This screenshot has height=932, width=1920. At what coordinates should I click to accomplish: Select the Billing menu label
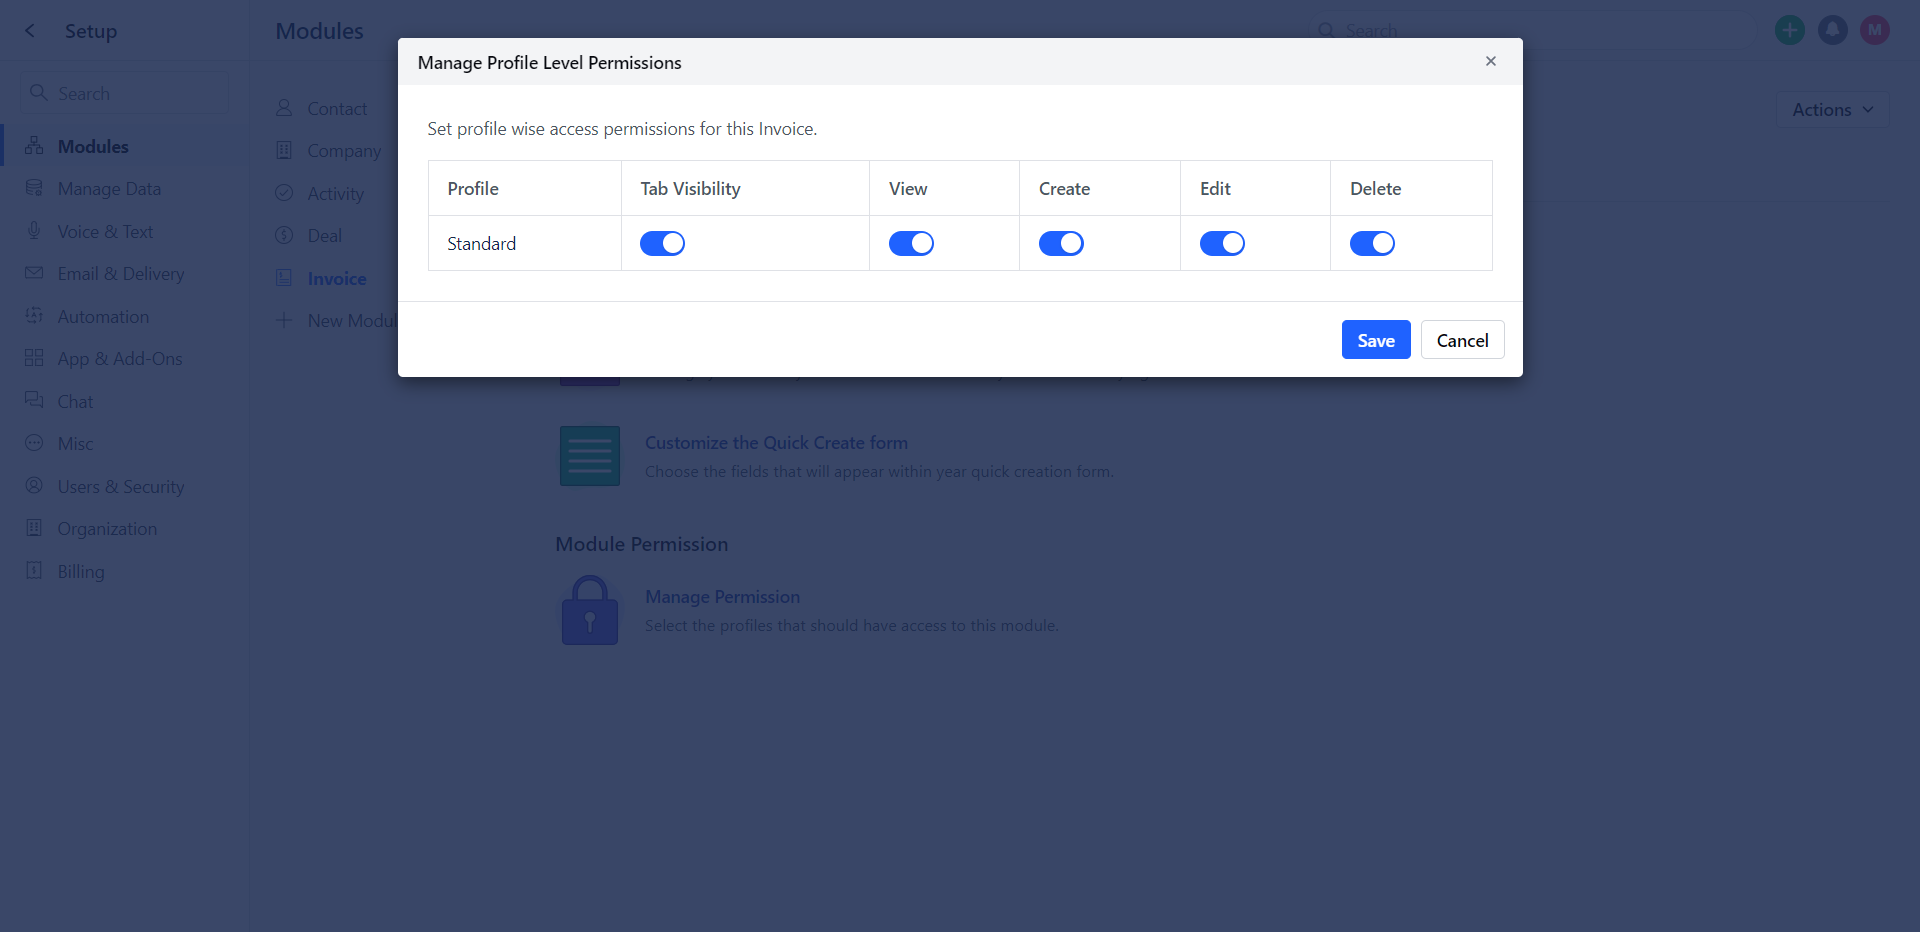coord(81,572)
